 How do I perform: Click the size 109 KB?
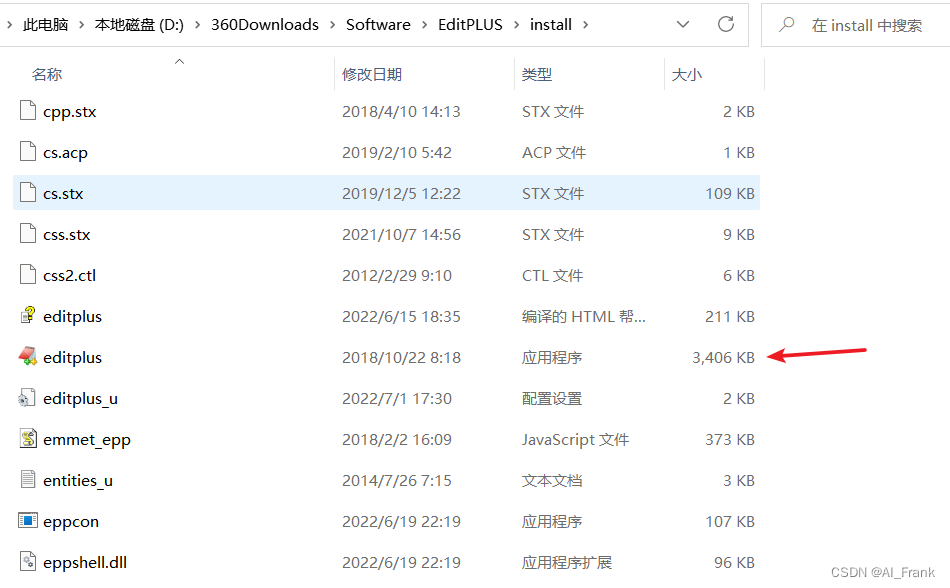pos(730,193)
